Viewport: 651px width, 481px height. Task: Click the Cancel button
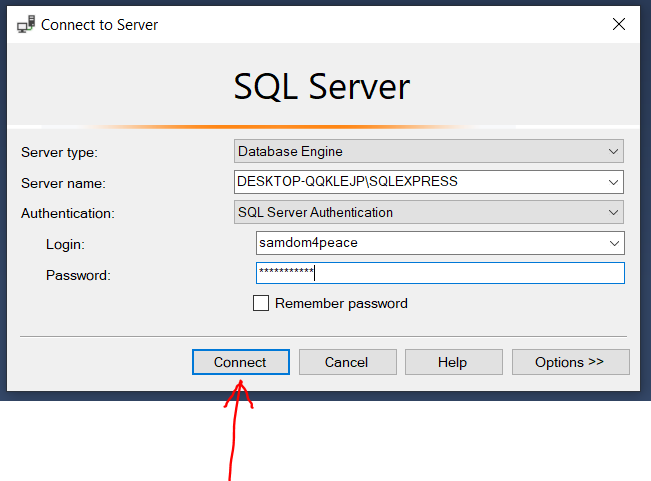348,362
